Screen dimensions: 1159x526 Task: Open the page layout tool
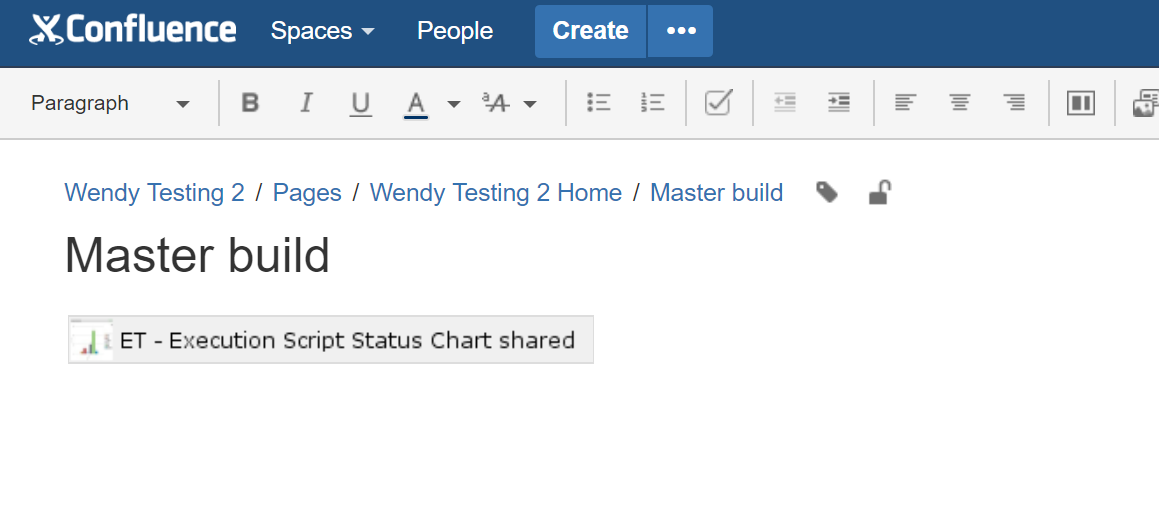1081,103
